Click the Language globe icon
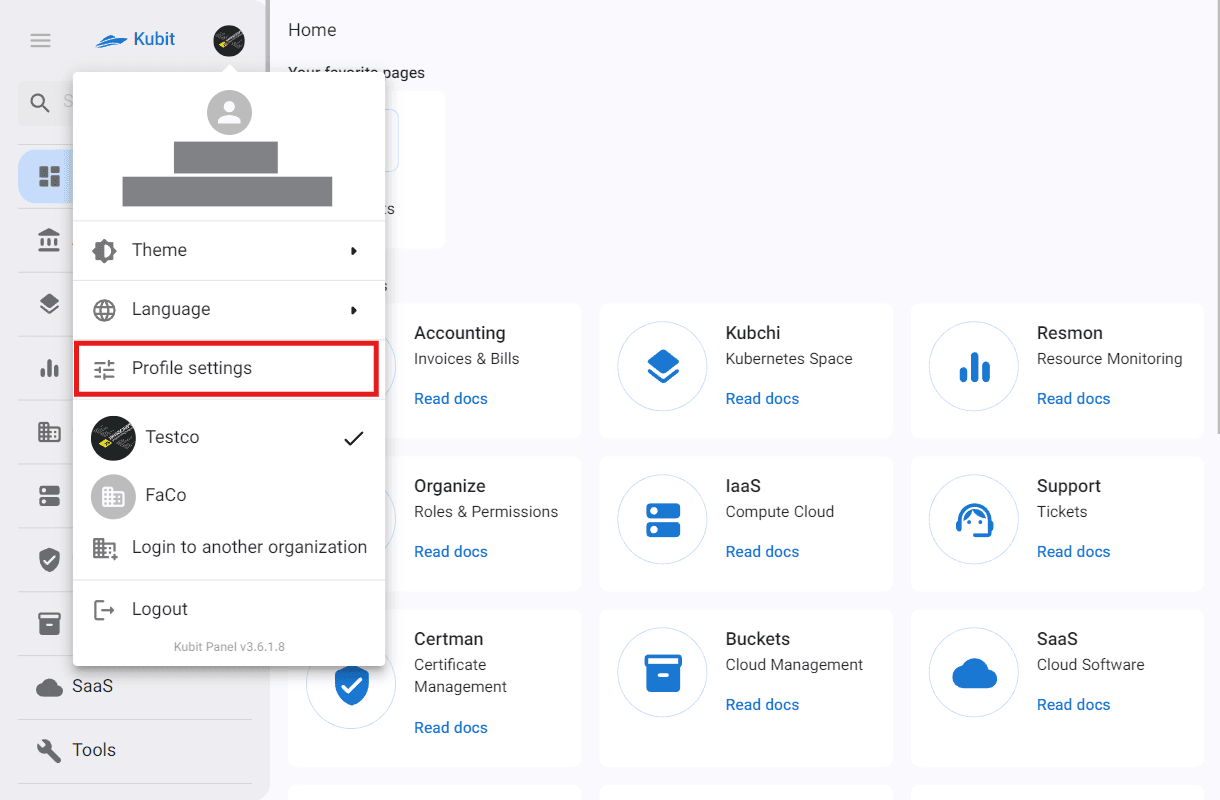Screen dimensions: 1220x800 click(x=104, y=310)
